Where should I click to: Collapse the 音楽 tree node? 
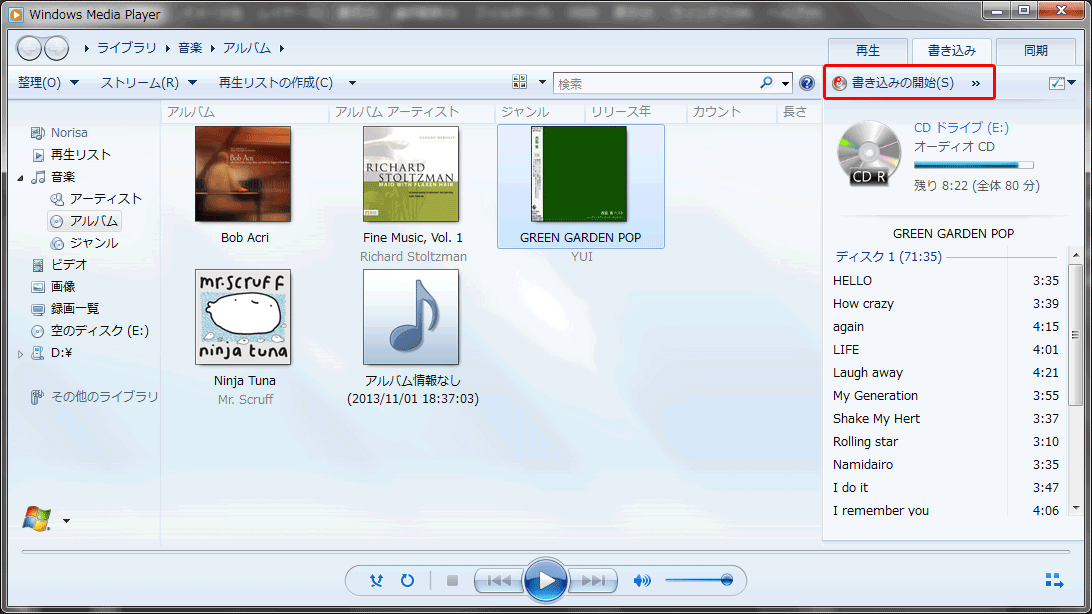(20, 178)
